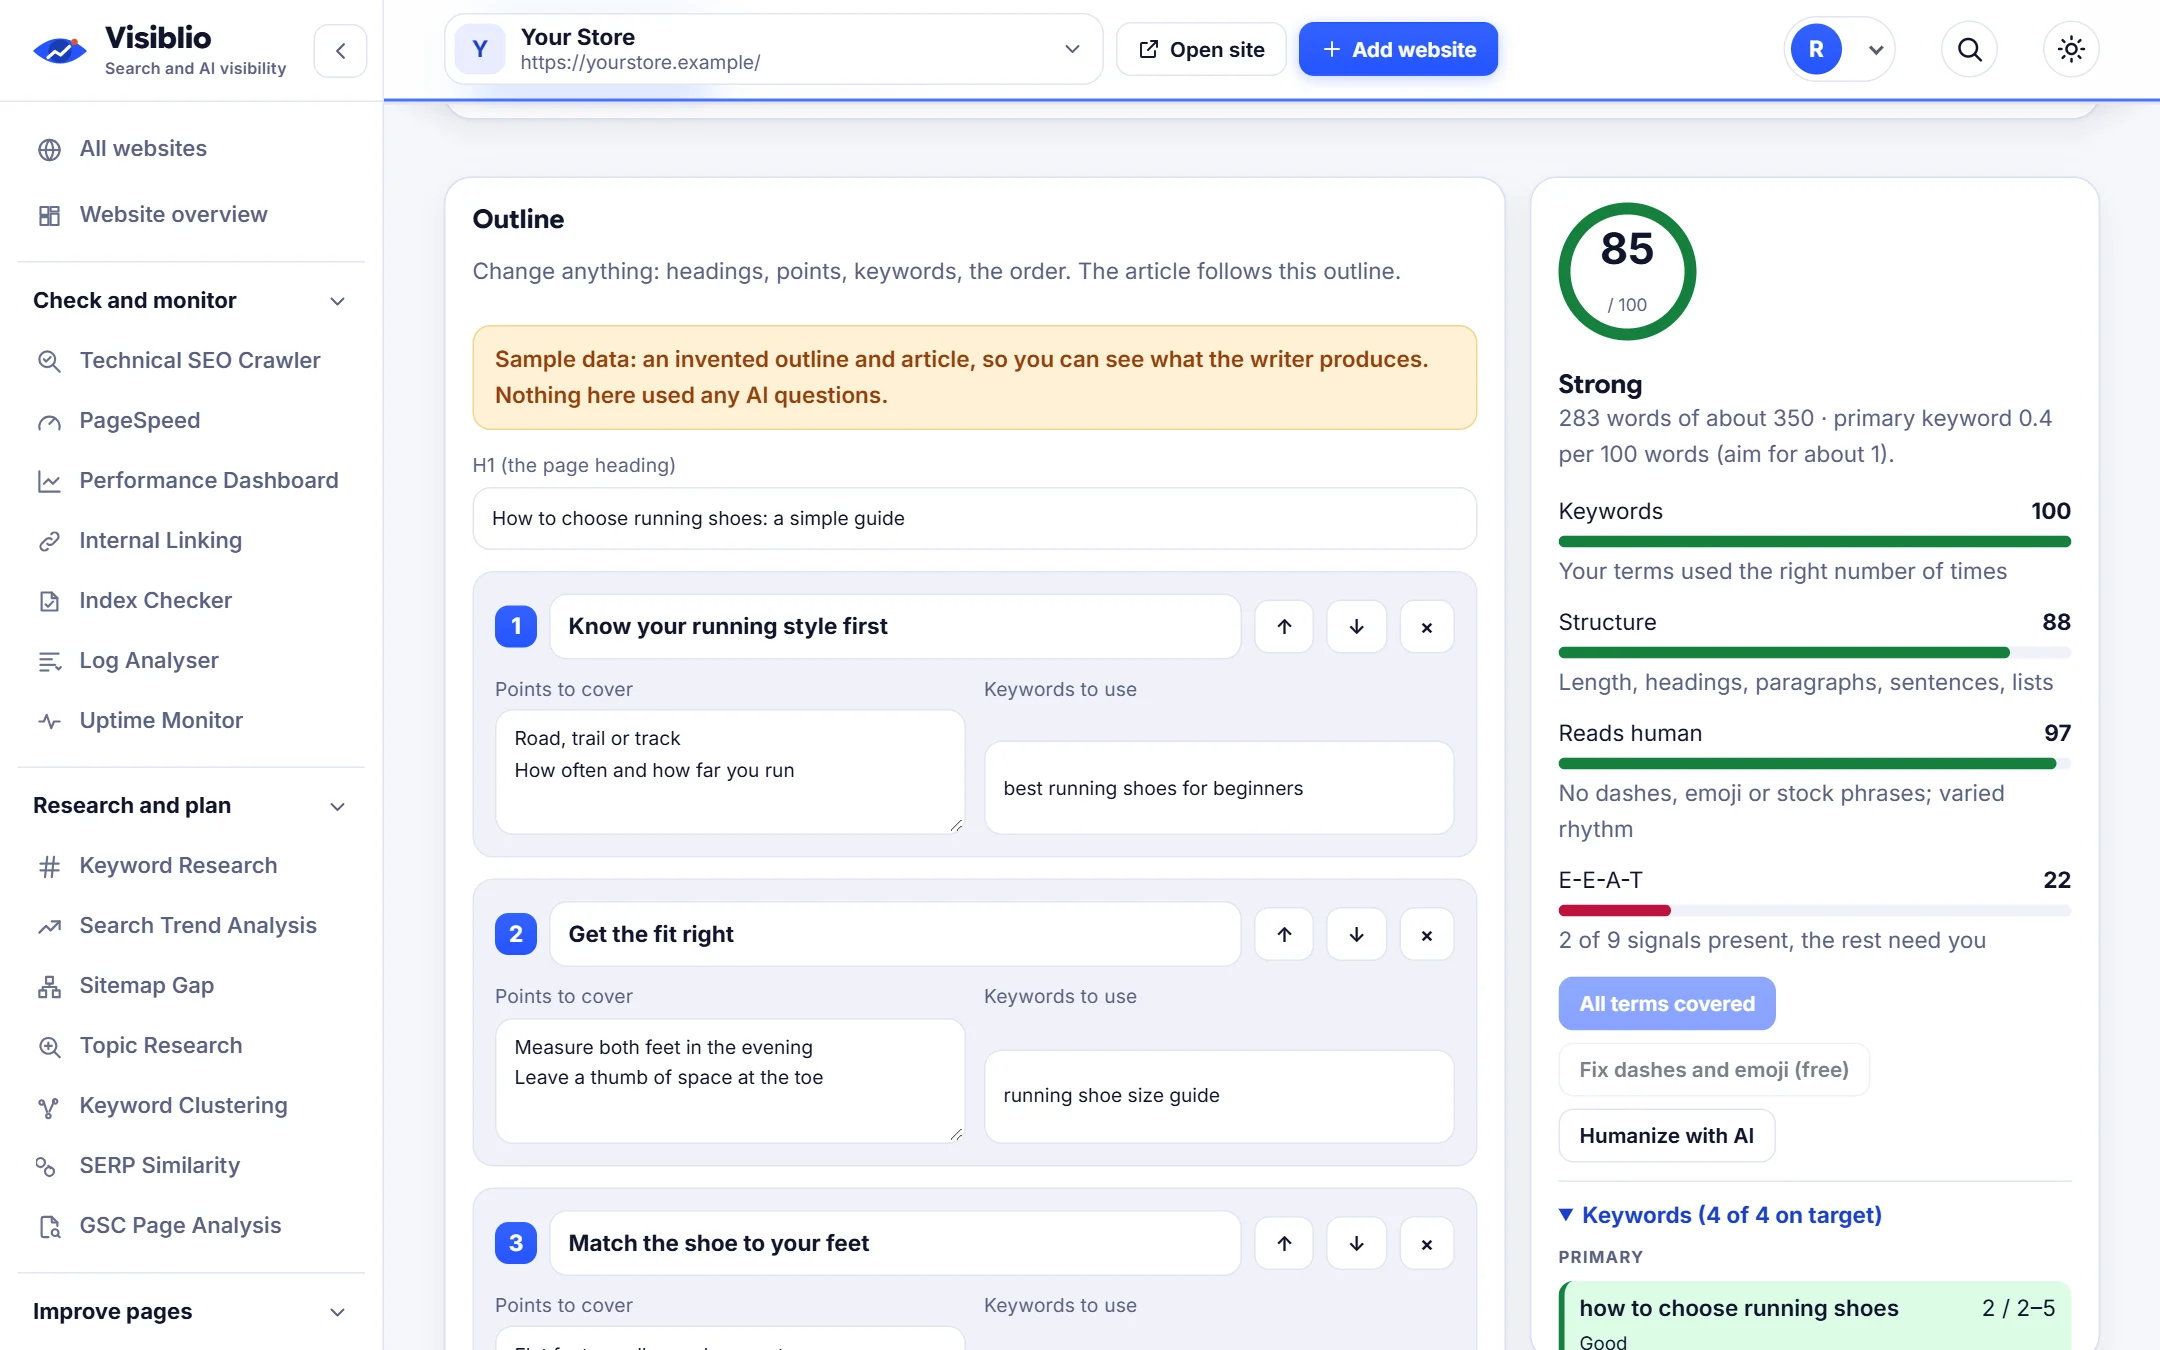Remove 'Match the shoe to your feet' section
The width and height of the screenshot is (2160, 1350).
click(1427, 1244)
